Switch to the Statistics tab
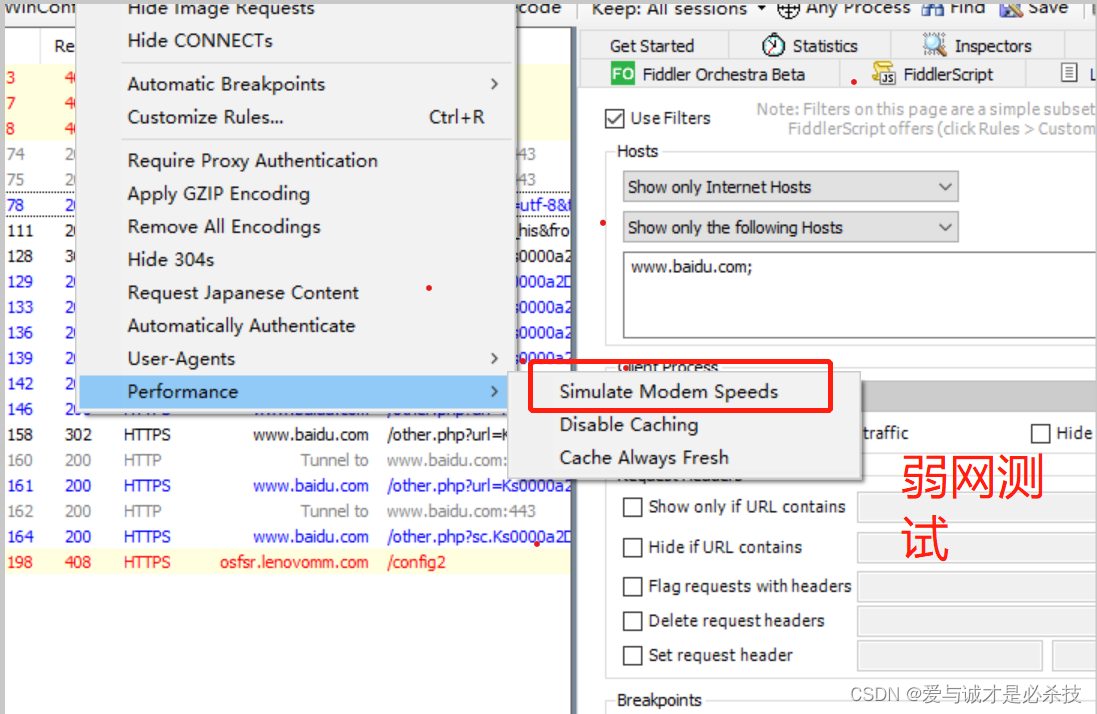The image size is (1097, 714). 810,46
